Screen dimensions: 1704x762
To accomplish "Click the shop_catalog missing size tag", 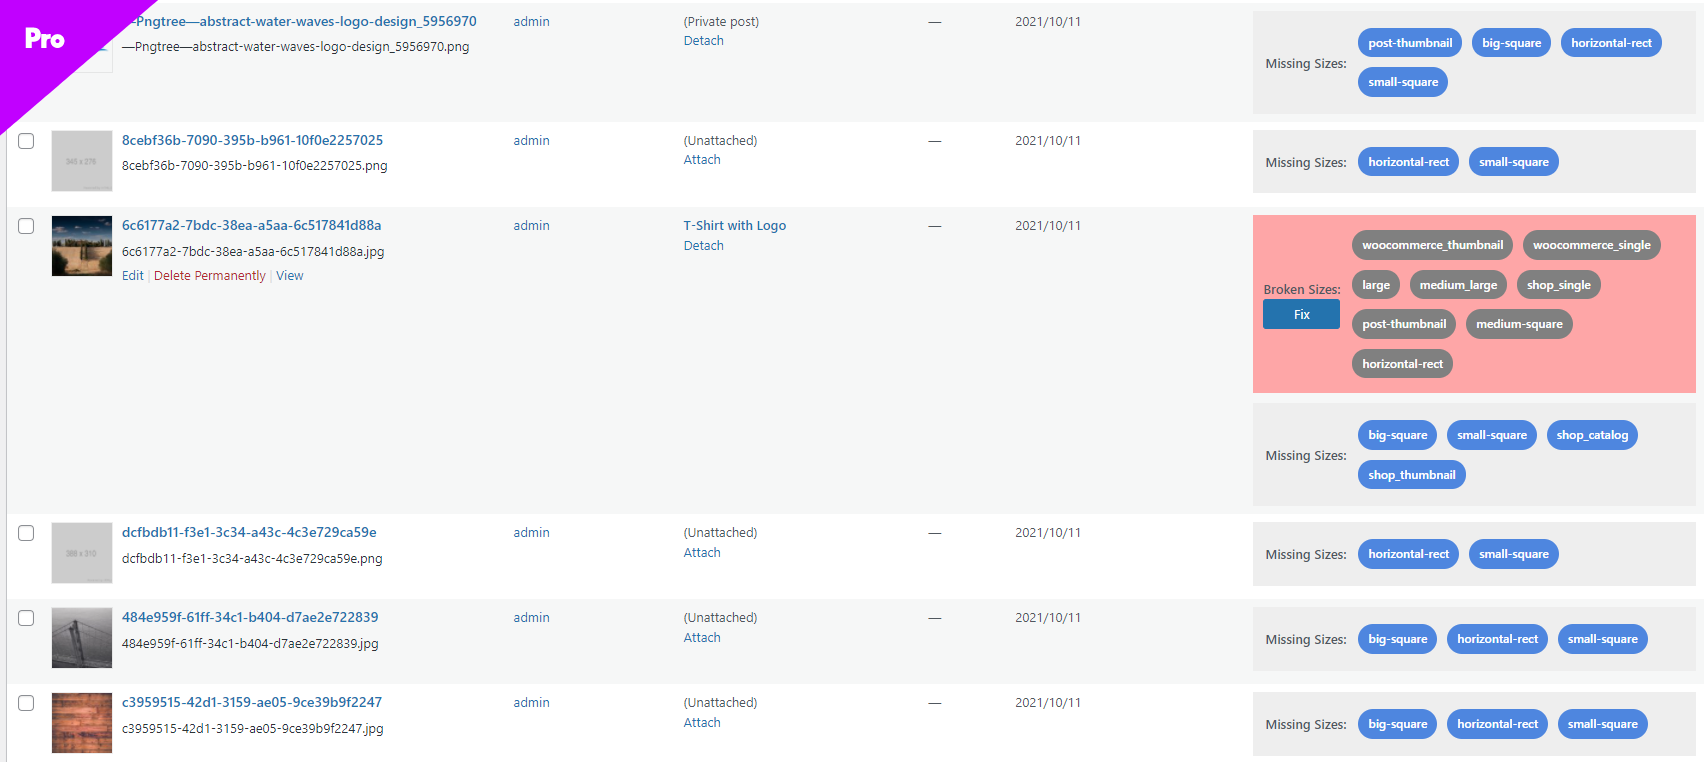I will [x=1592, y=435].
